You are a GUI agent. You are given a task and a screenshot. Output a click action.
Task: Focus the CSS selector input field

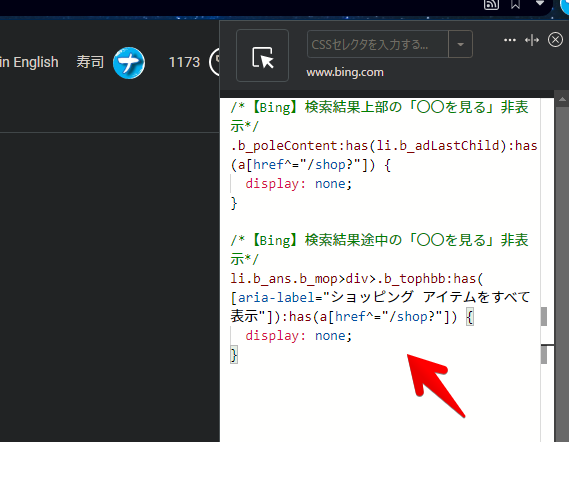[x=378, y=44]
